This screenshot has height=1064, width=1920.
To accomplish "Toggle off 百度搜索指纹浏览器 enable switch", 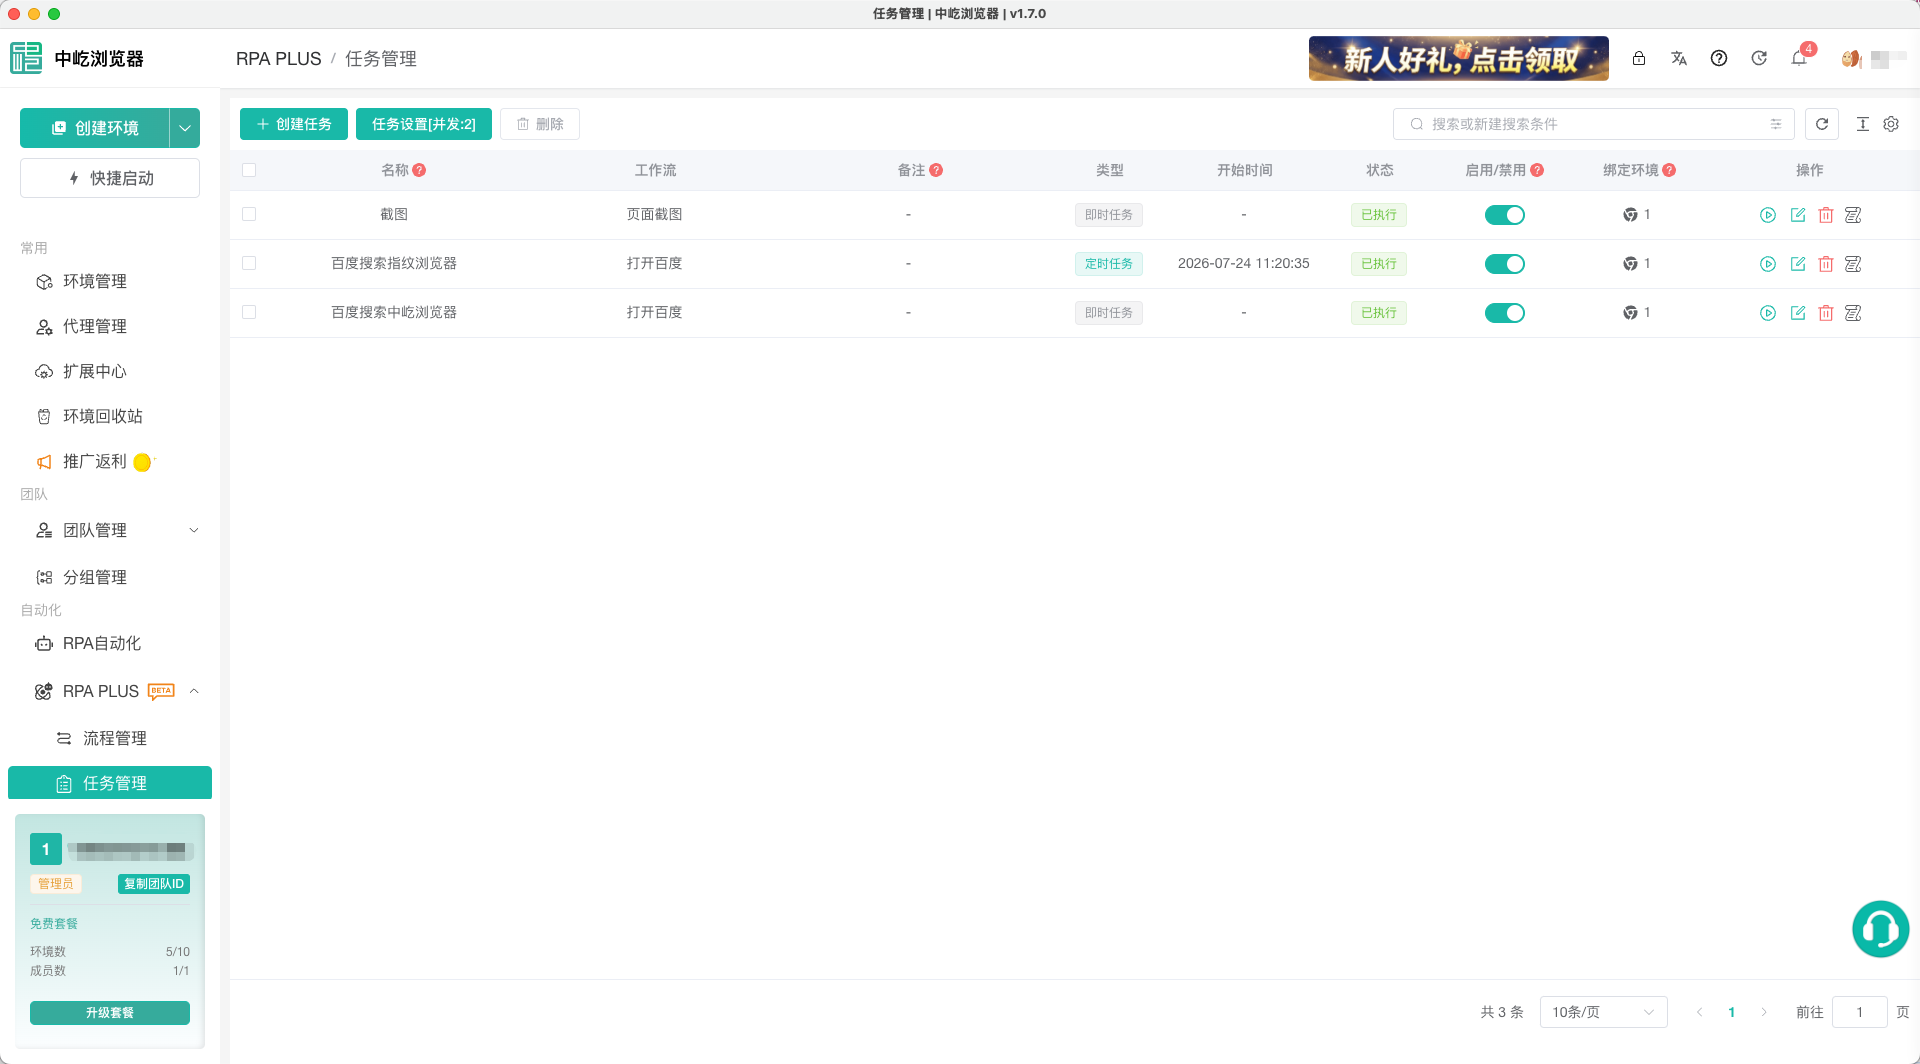I will [x=1505, y=264].
